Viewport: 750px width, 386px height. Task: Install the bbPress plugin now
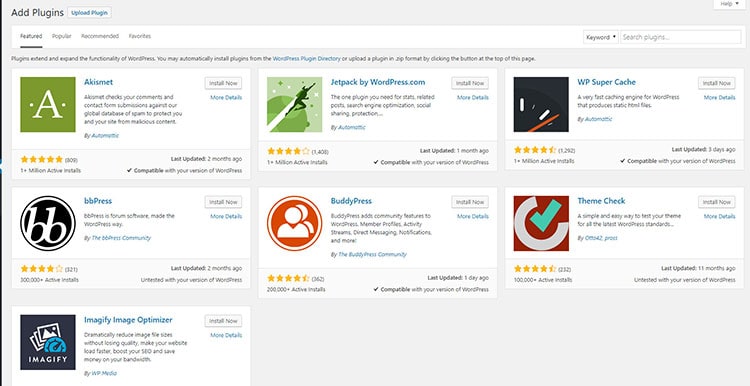[x=223, y=202]
